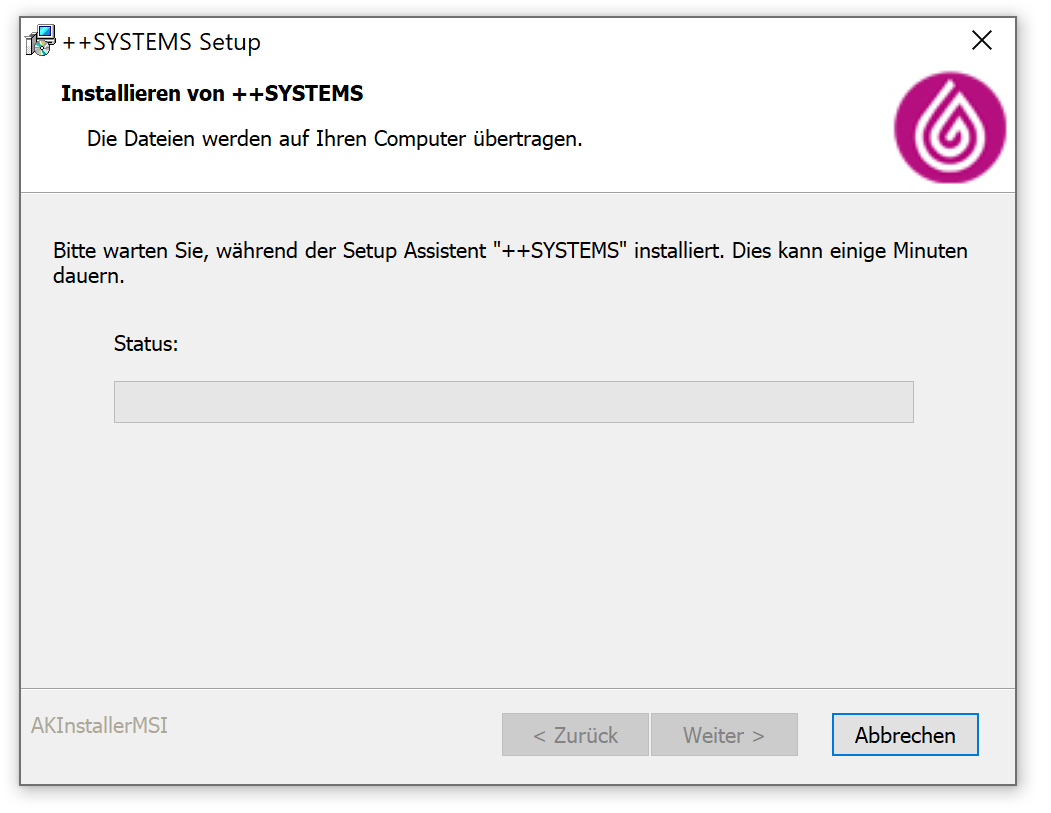Click the subtitle Die Dateien werden übertragen
Image resolution: width=1051 pixels, height=813 pixels.
click(334, 139)
